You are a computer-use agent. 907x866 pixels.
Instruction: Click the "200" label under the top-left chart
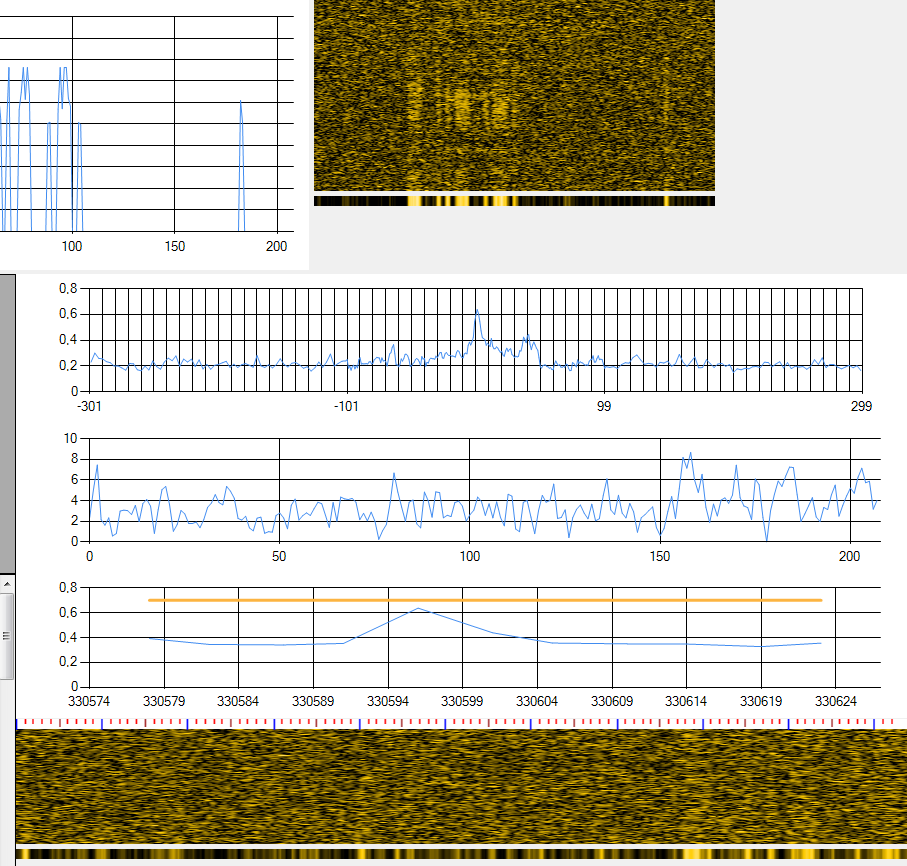click(276, 246)
